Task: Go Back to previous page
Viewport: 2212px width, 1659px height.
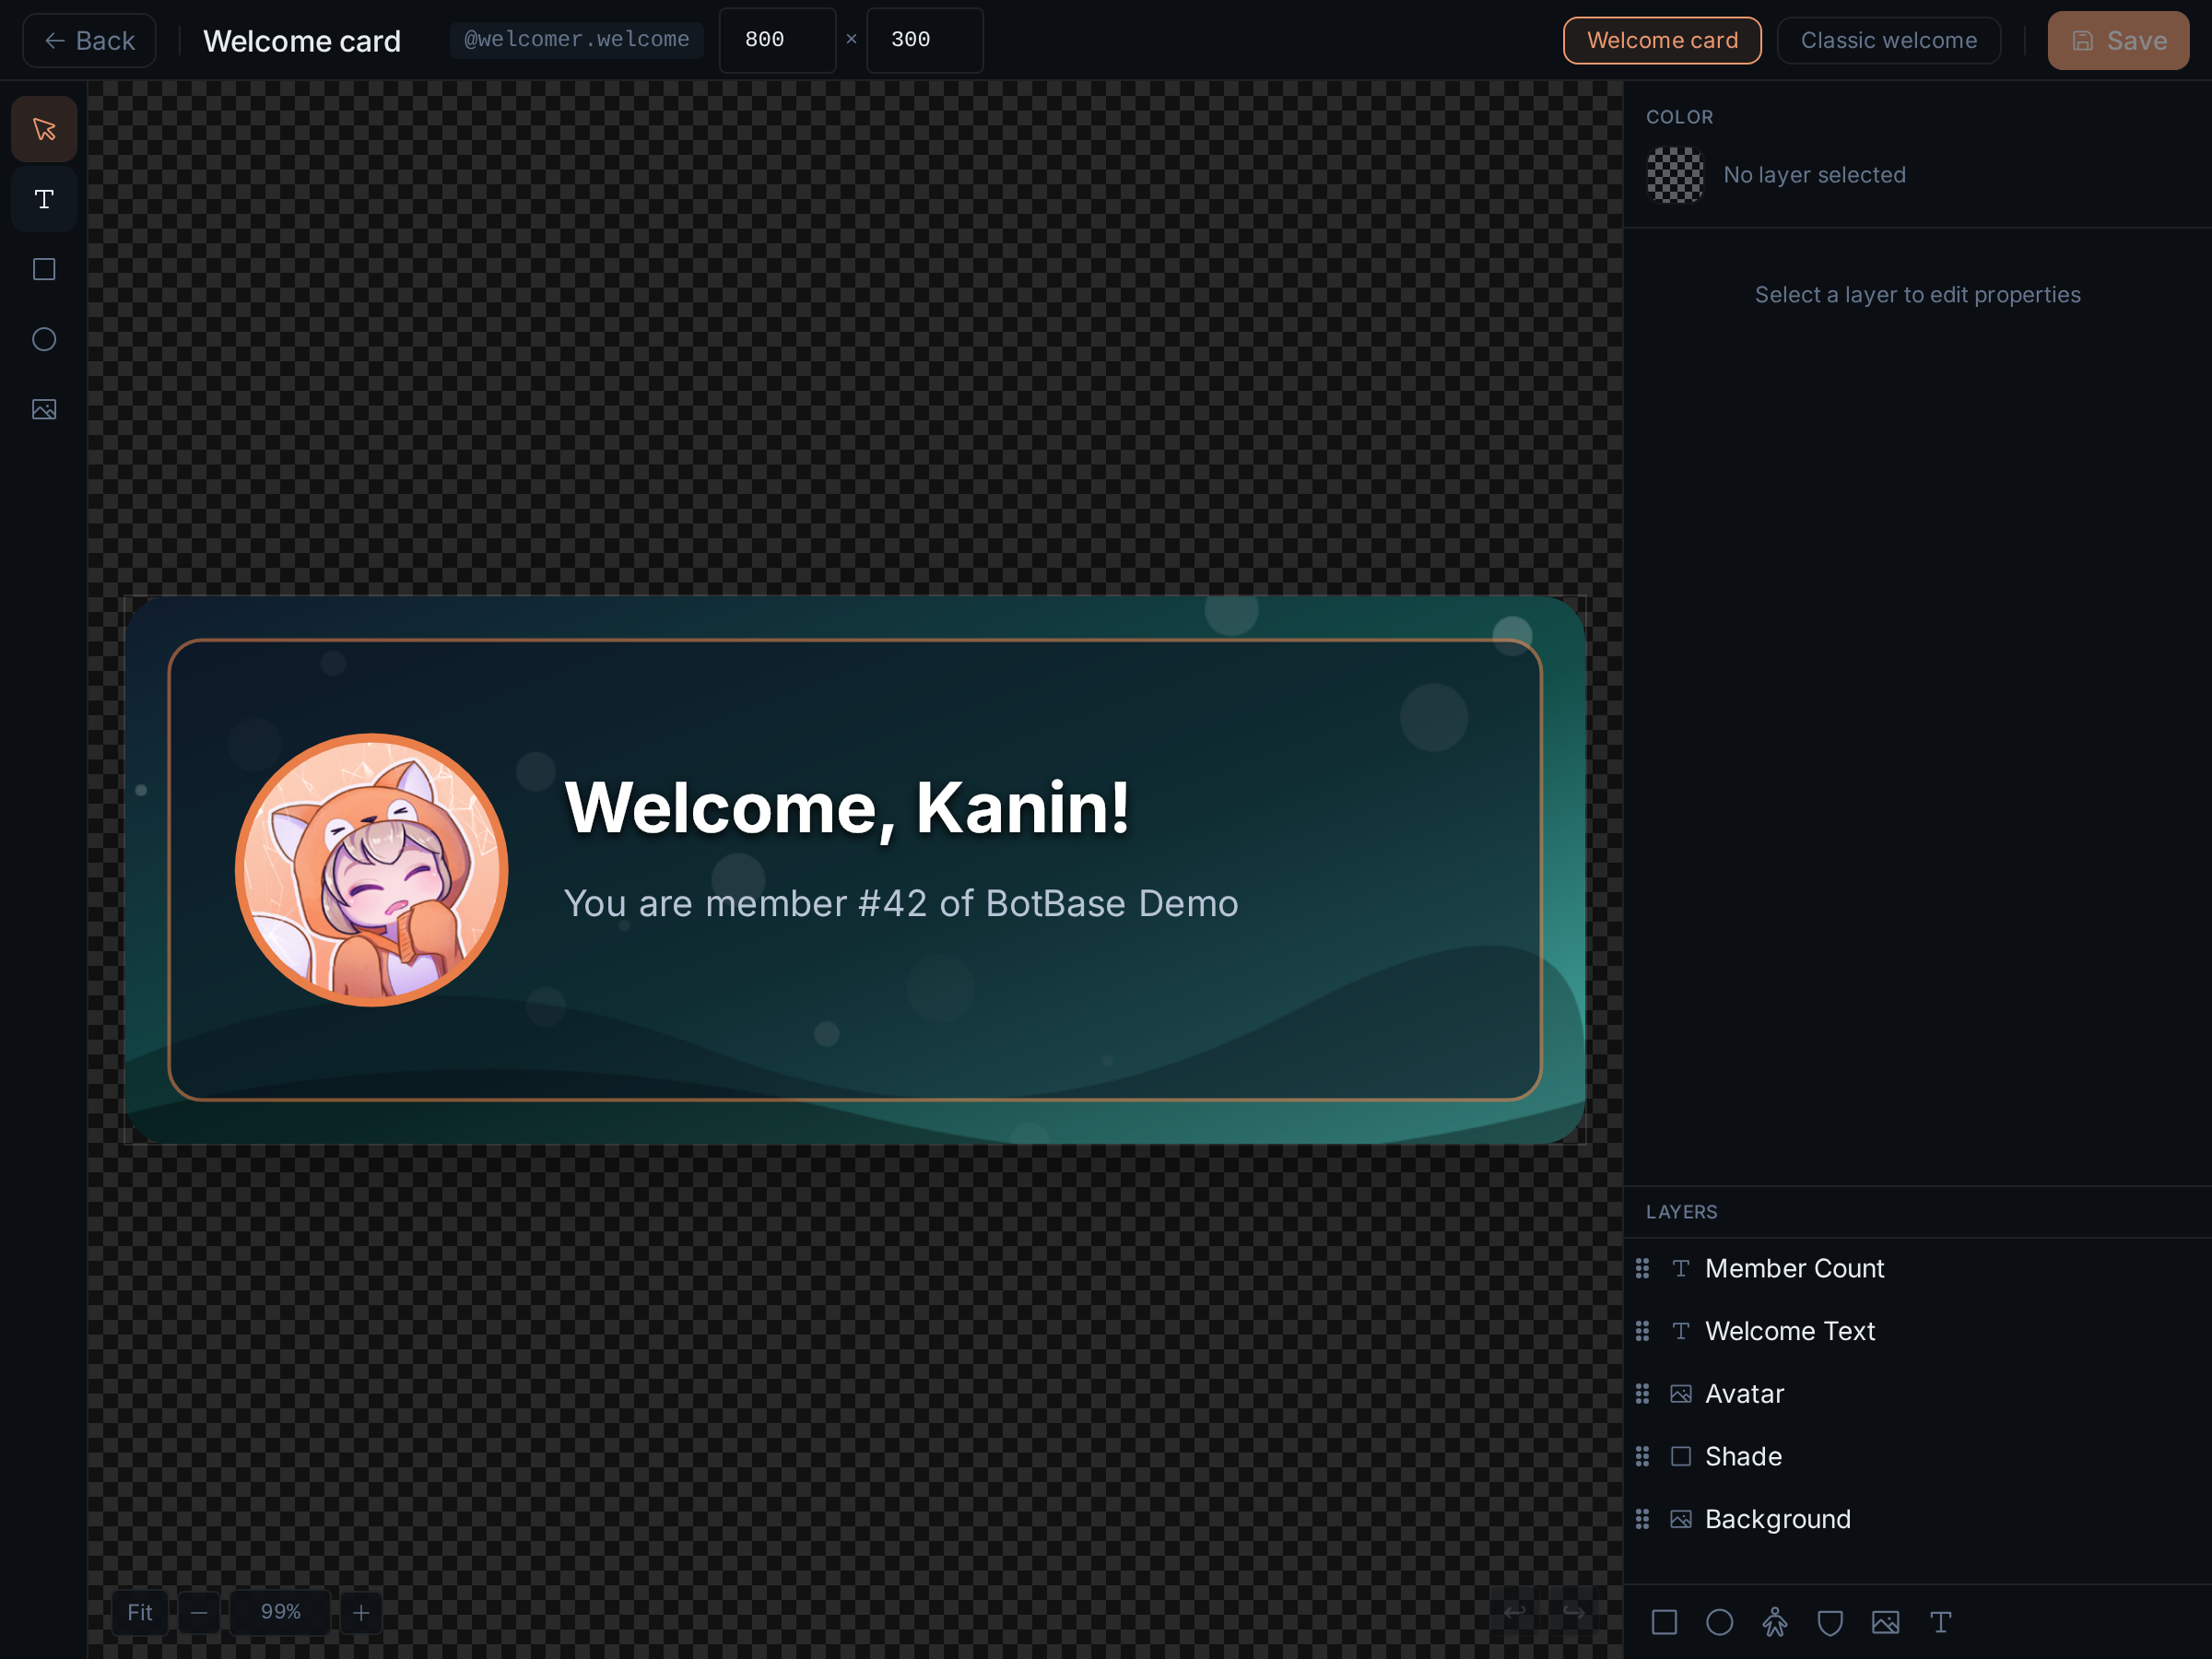Action: [x=89, y=40]
